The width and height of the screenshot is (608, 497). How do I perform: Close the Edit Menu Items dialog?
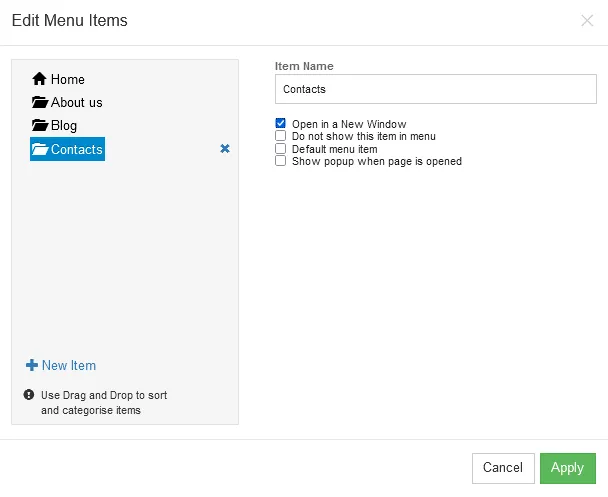tap(587, 20)
